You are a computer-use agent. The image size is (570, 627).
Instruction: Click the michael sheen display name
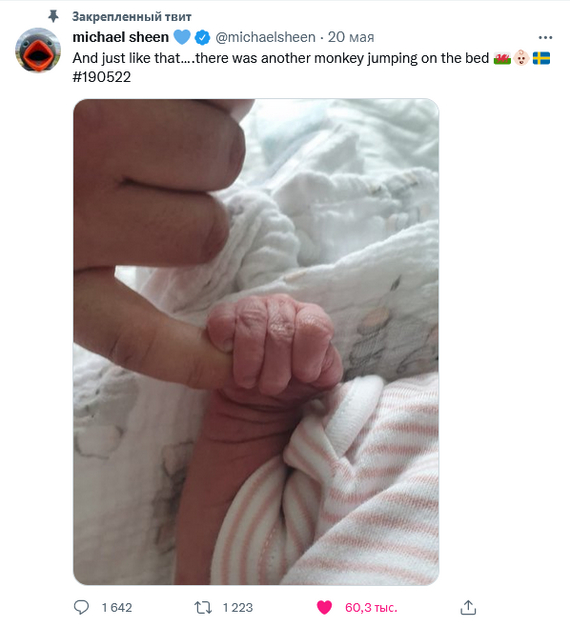pyautogui.click(x=120, y=37)
